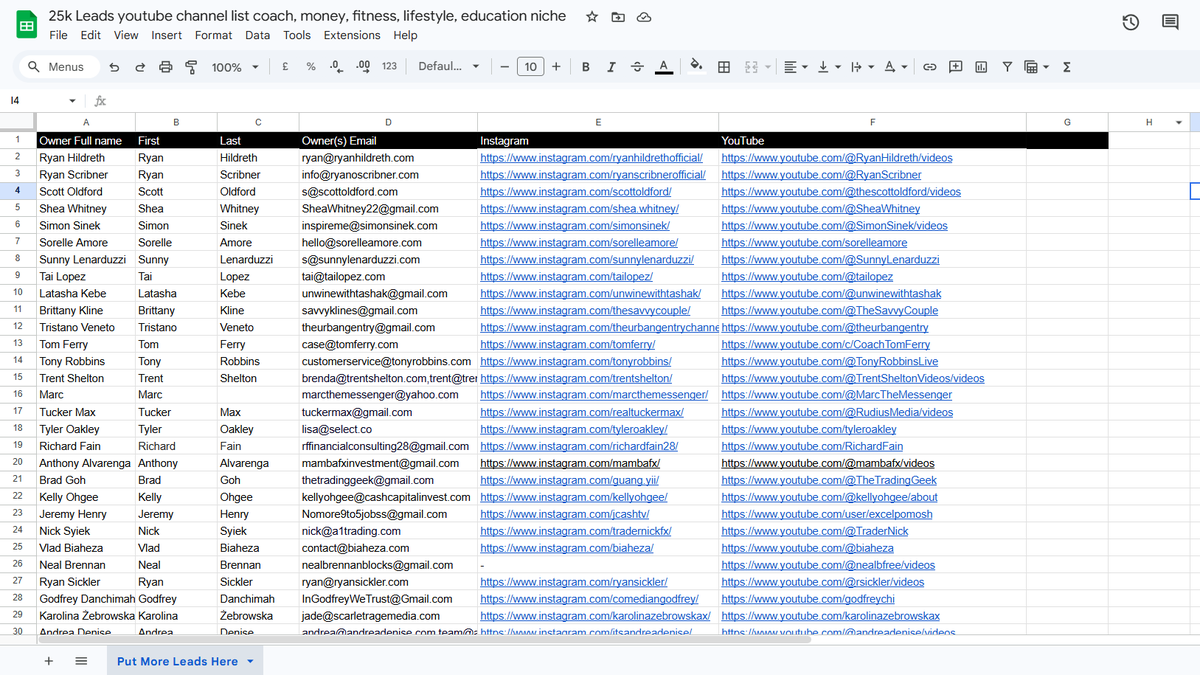Open the Format menu
1200x675 pixels.
[213, 35]
